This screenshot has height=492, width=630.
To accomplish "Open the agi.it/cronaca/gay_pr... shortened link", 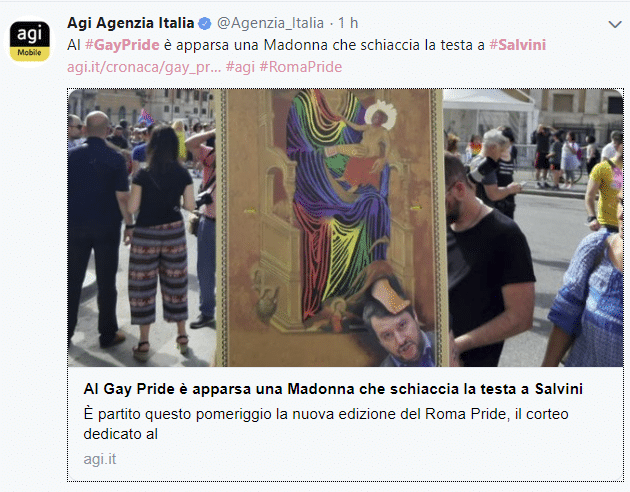I will 144,67.
